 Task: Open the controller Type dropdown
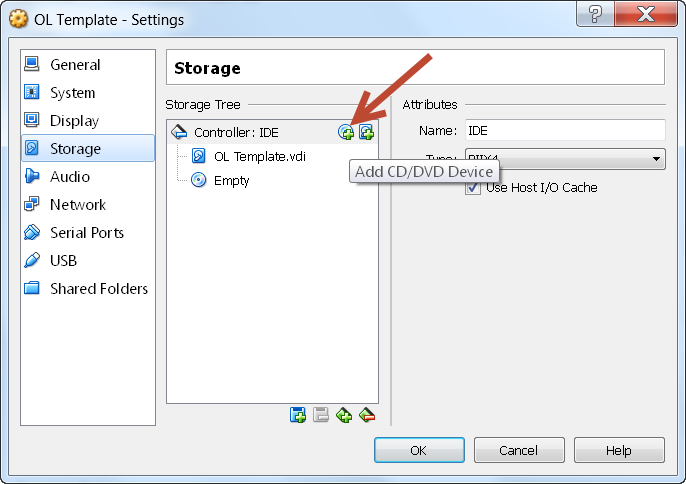pyautogui.click(x=565, y=158)
